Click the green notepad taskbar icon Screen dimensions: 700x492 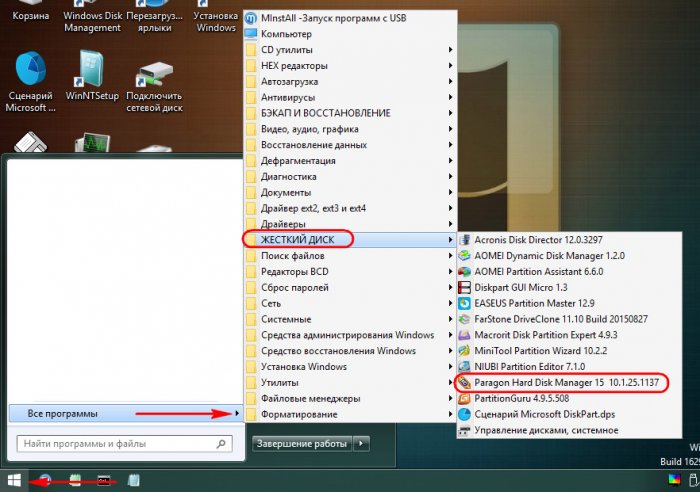(x=75, y=480)
